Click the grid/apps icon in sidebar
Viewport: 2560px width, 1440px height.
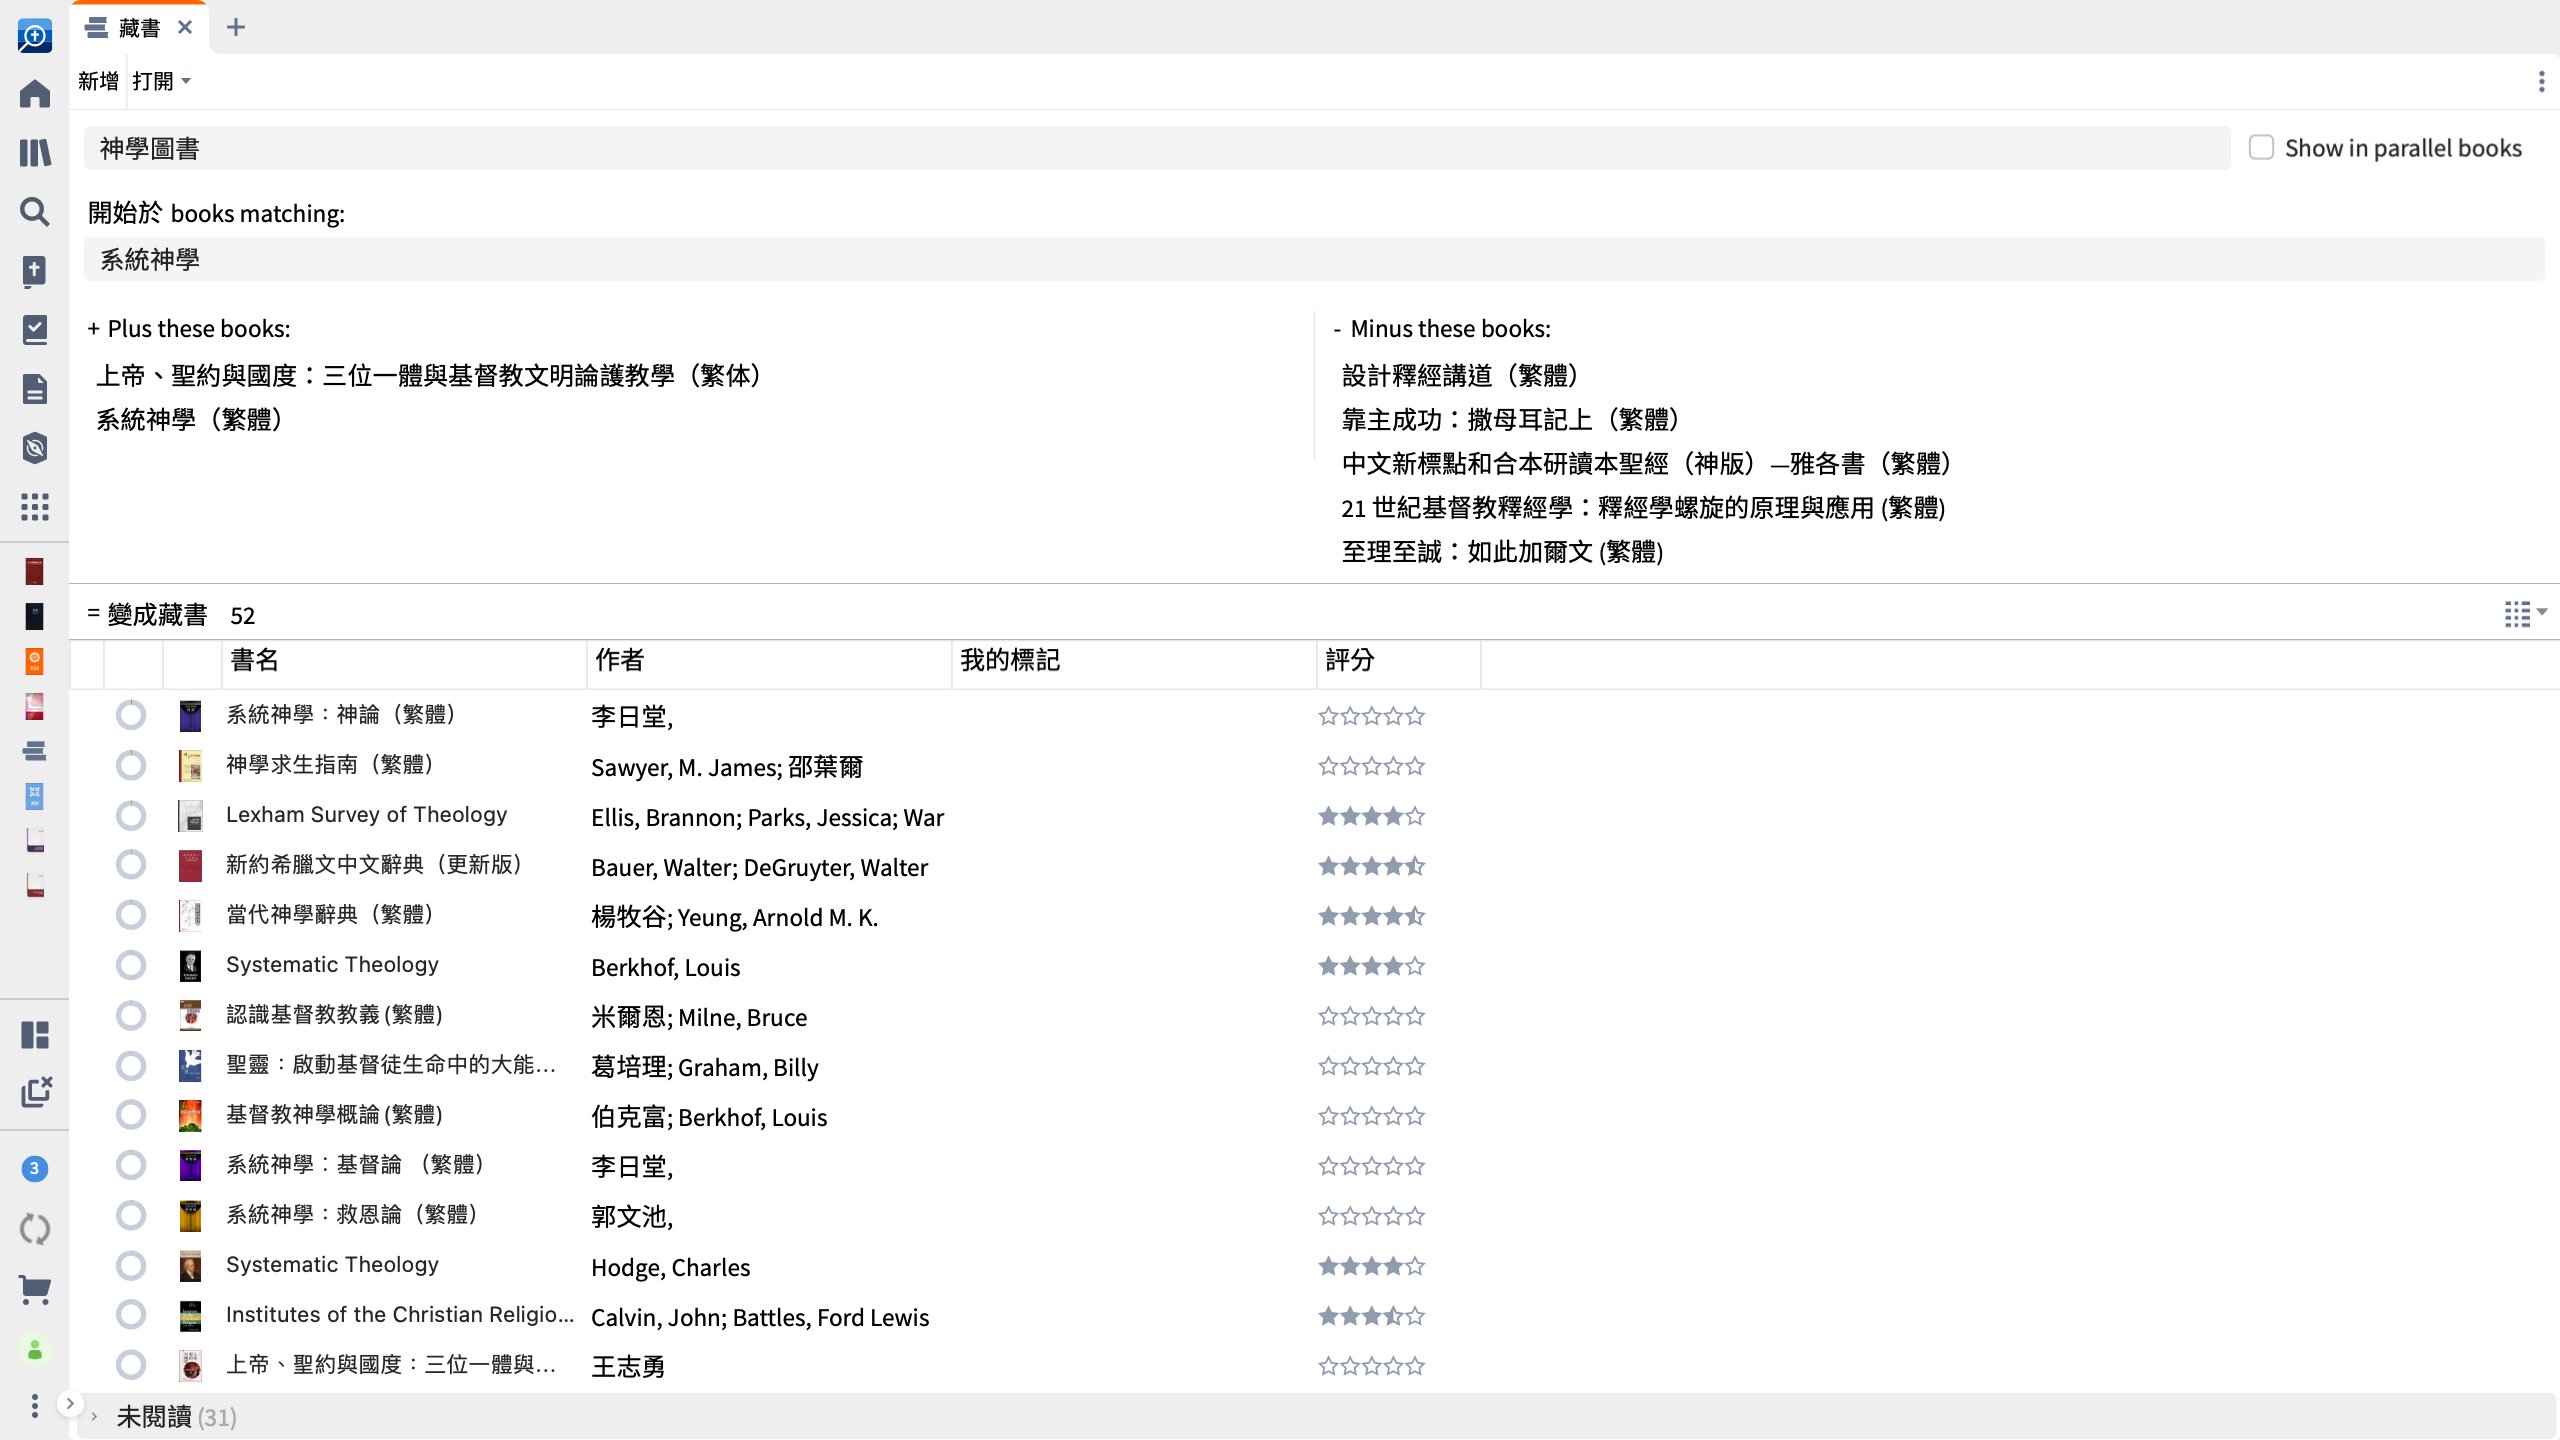tap(35, 508)
